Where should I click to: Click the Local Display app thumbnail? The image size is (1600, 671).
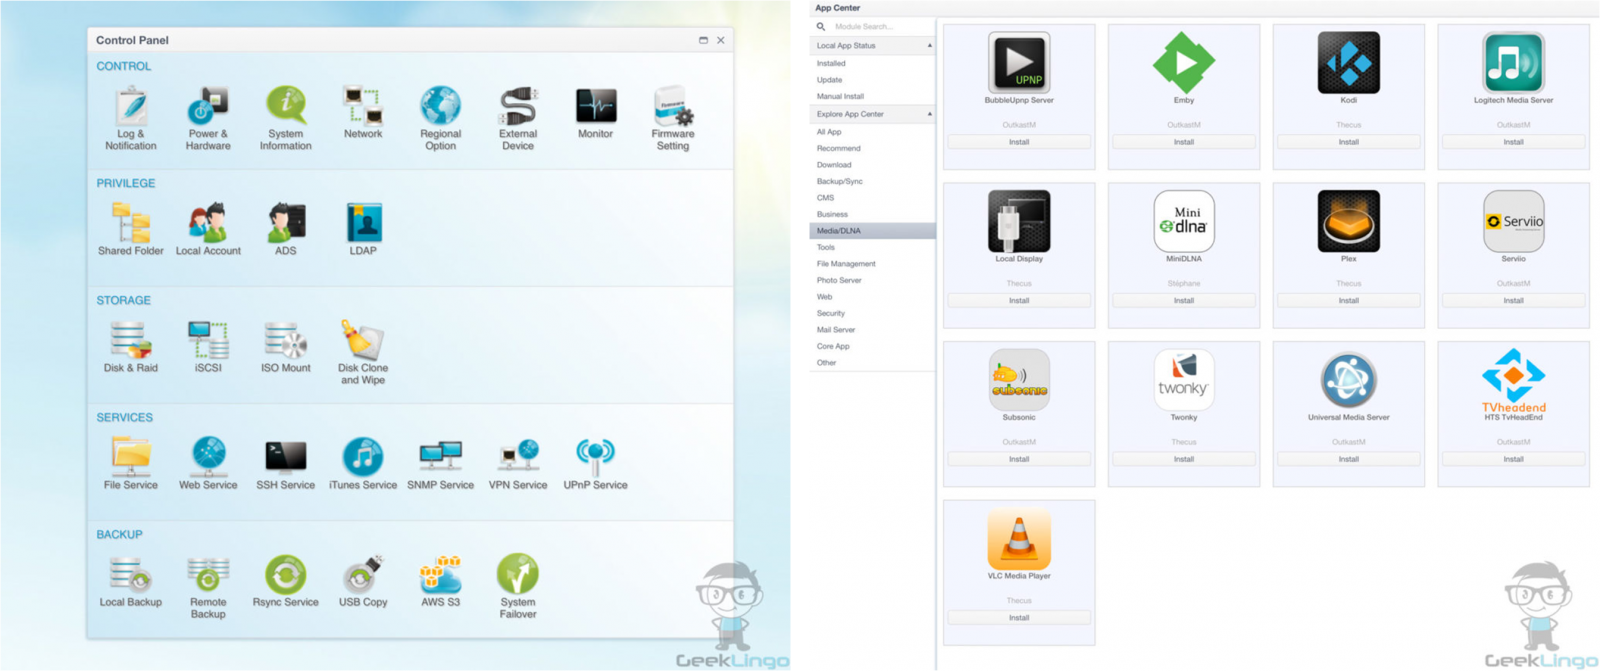pos(1019,221)
